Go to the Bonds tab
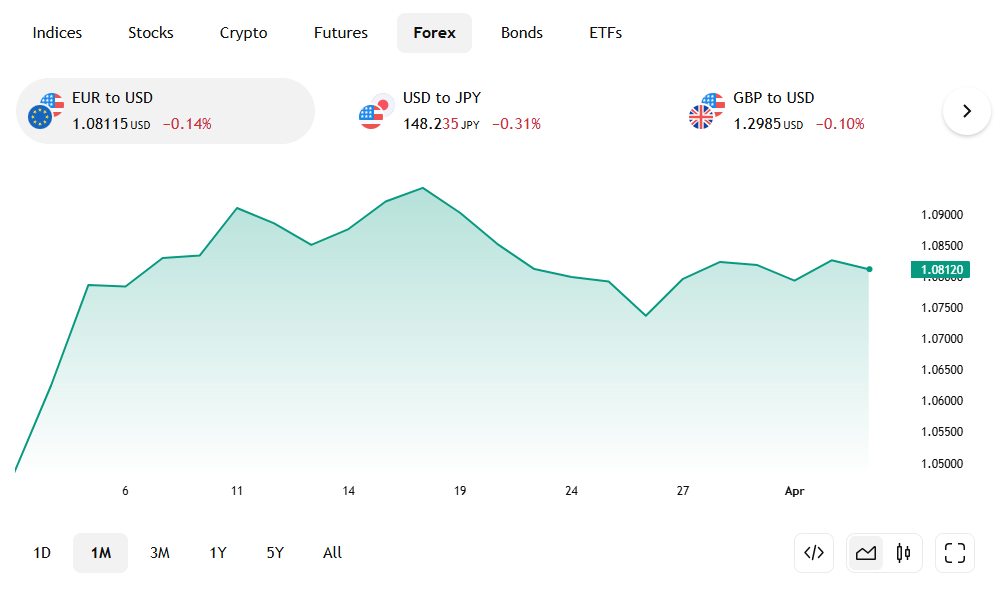 [x=522, y=33]
